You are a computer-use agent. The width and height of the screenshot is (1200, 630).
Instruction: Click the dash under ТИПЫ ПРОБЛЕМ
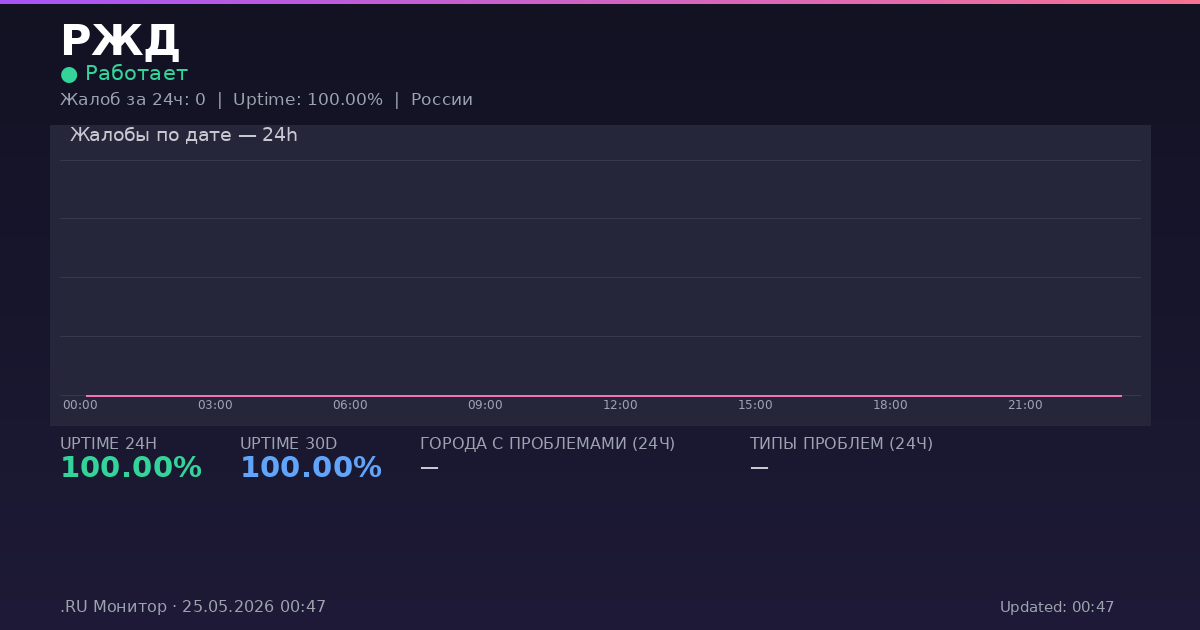[759, 468]
